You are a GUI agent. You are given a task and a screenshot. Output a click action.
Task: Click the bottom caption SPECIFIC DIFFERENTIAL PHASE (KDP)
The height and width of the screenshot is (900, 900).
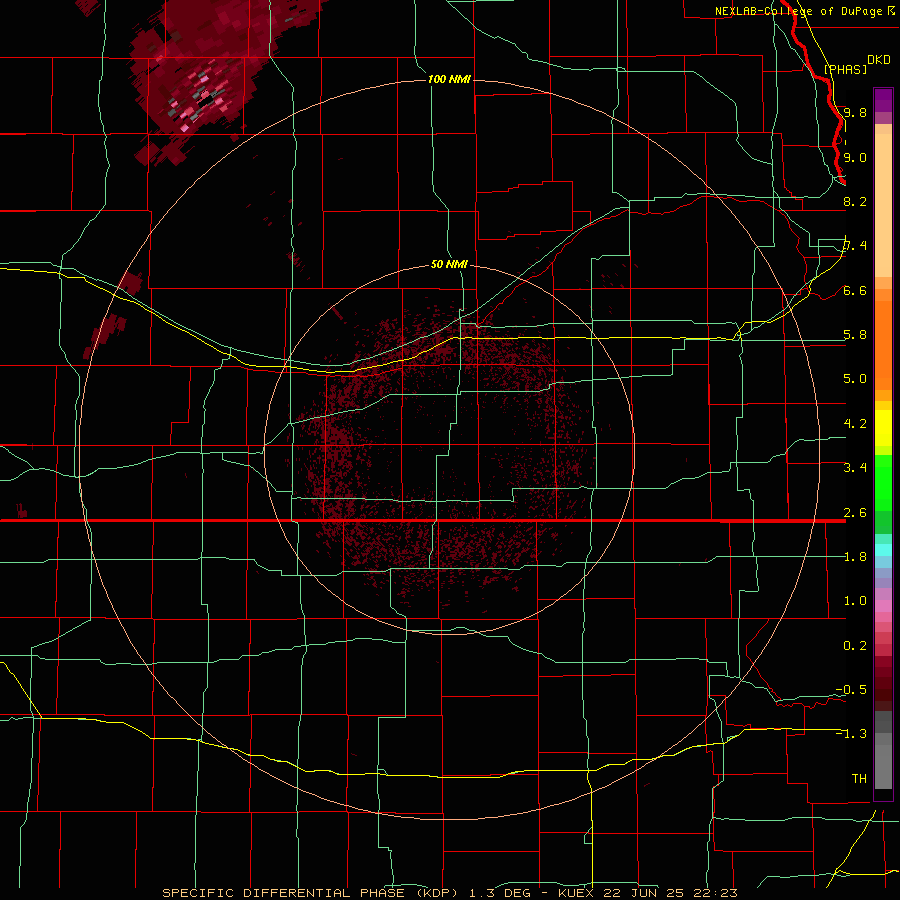[x=312, y=893]
